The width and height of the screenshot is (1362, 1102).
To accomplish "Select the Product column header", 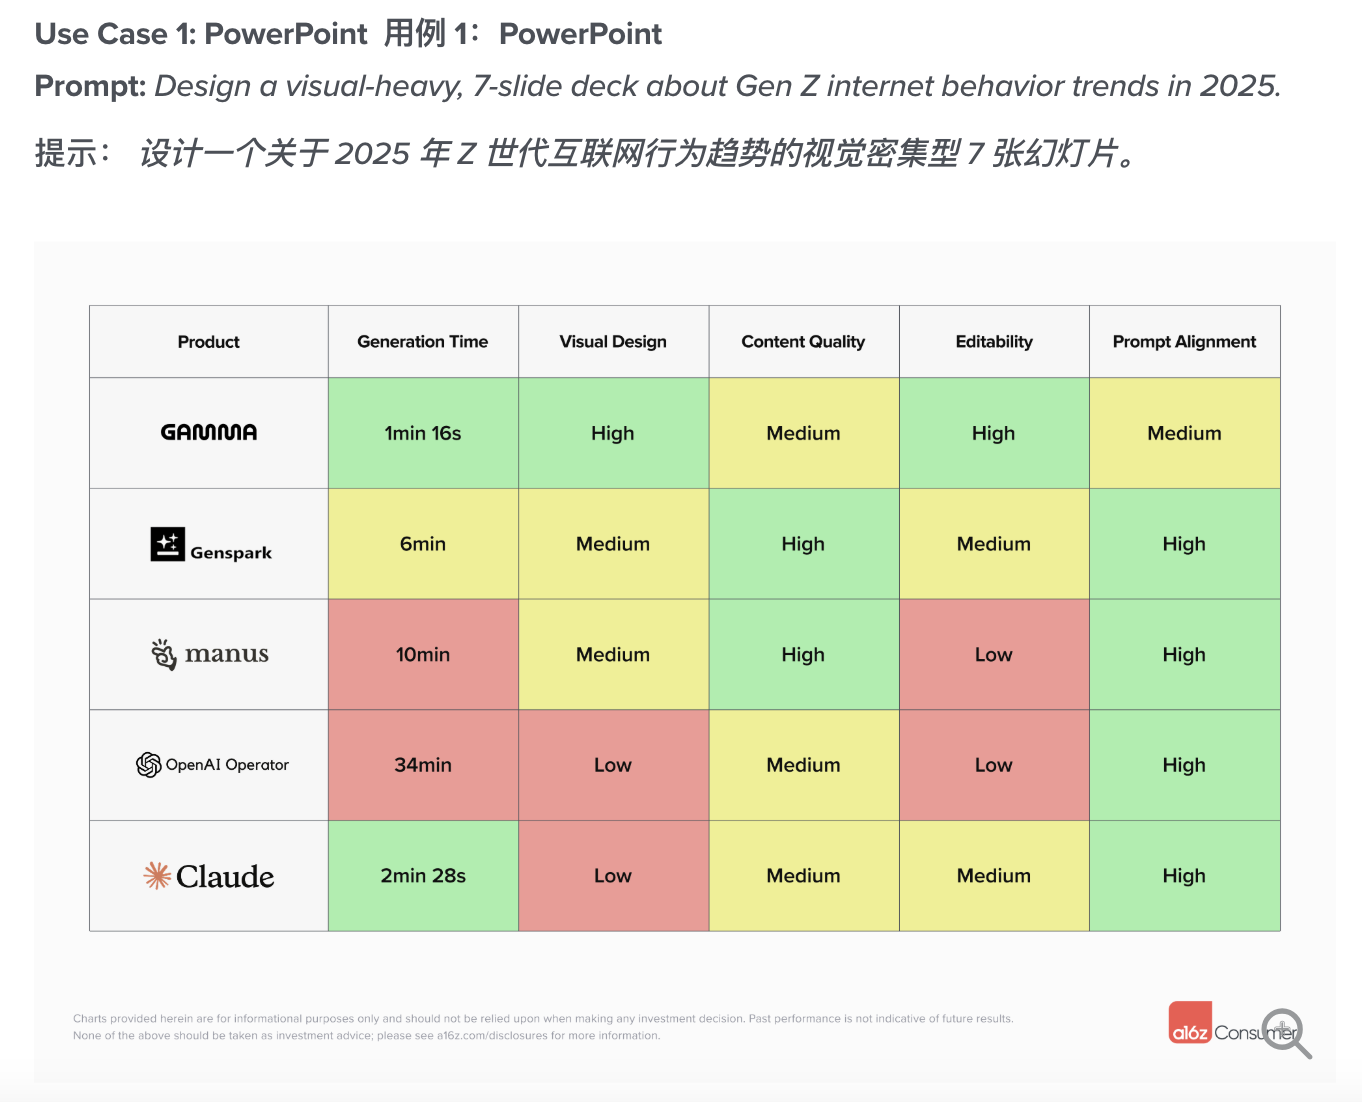I will 208,342.
